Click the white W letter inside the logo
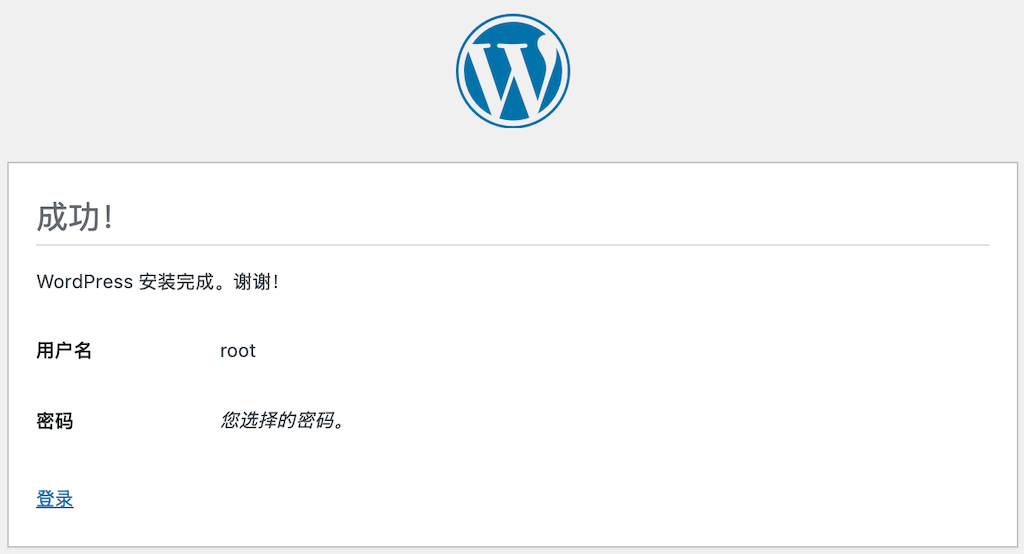 (513, 75)
